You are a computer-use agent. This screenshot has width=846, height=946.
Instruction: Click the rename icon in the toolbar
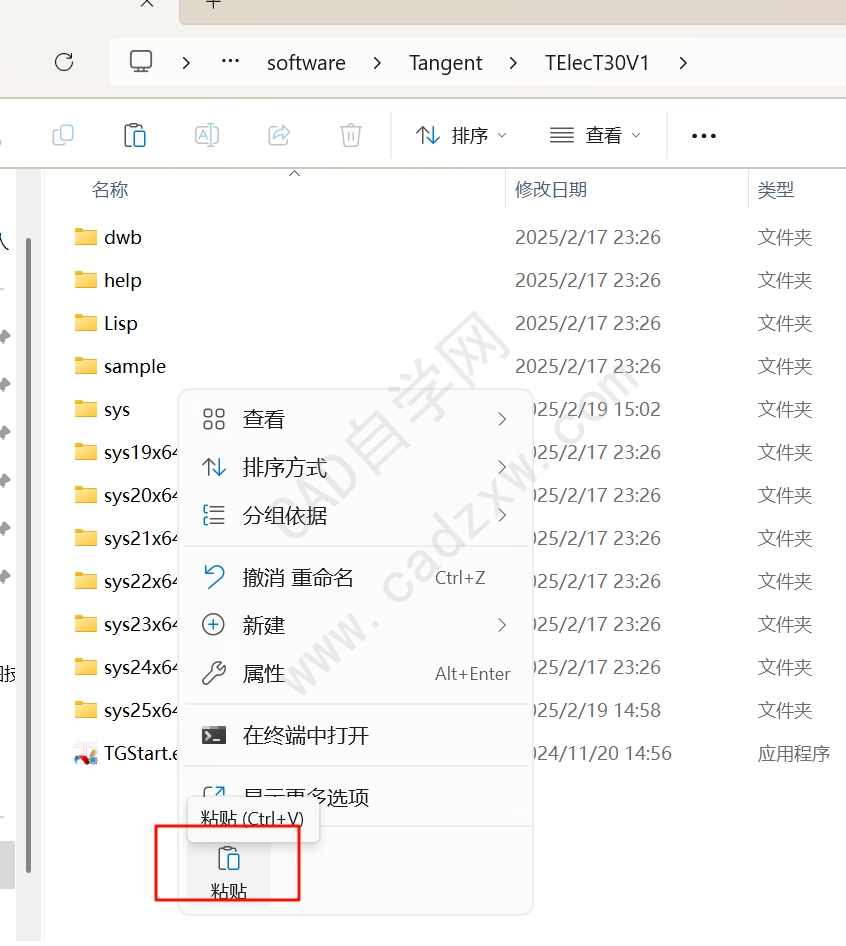[206, 135]
